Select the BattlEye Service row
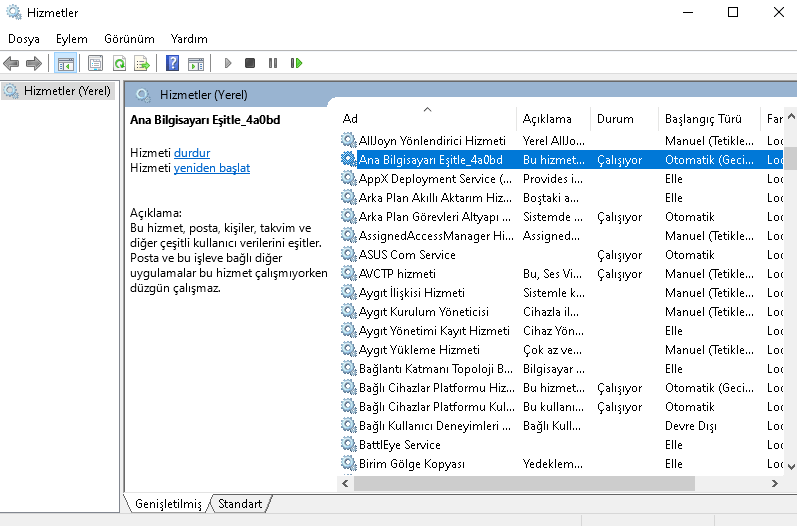Viewport: 797px width, 526px height. (x=561, y=445)
